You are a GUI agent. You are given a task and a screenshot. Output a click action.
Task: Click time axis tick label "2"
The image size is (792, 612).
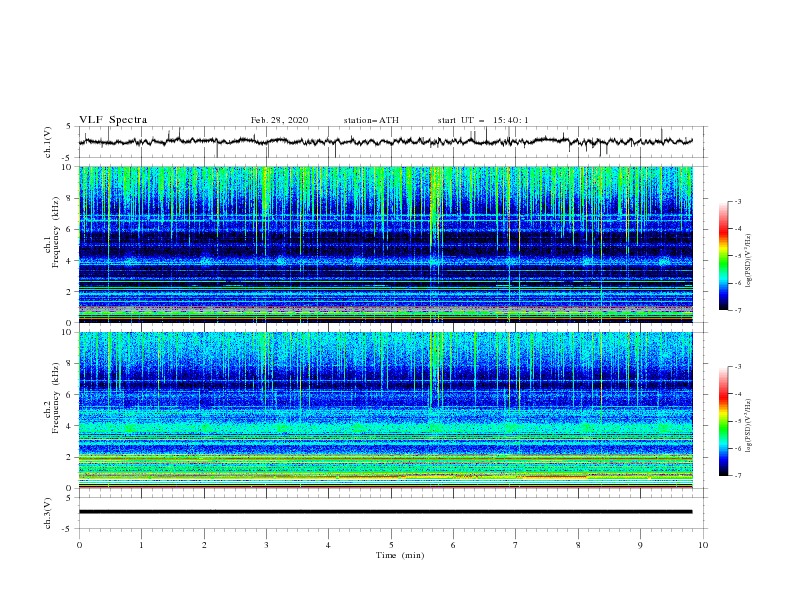click(x=204, y=545)
